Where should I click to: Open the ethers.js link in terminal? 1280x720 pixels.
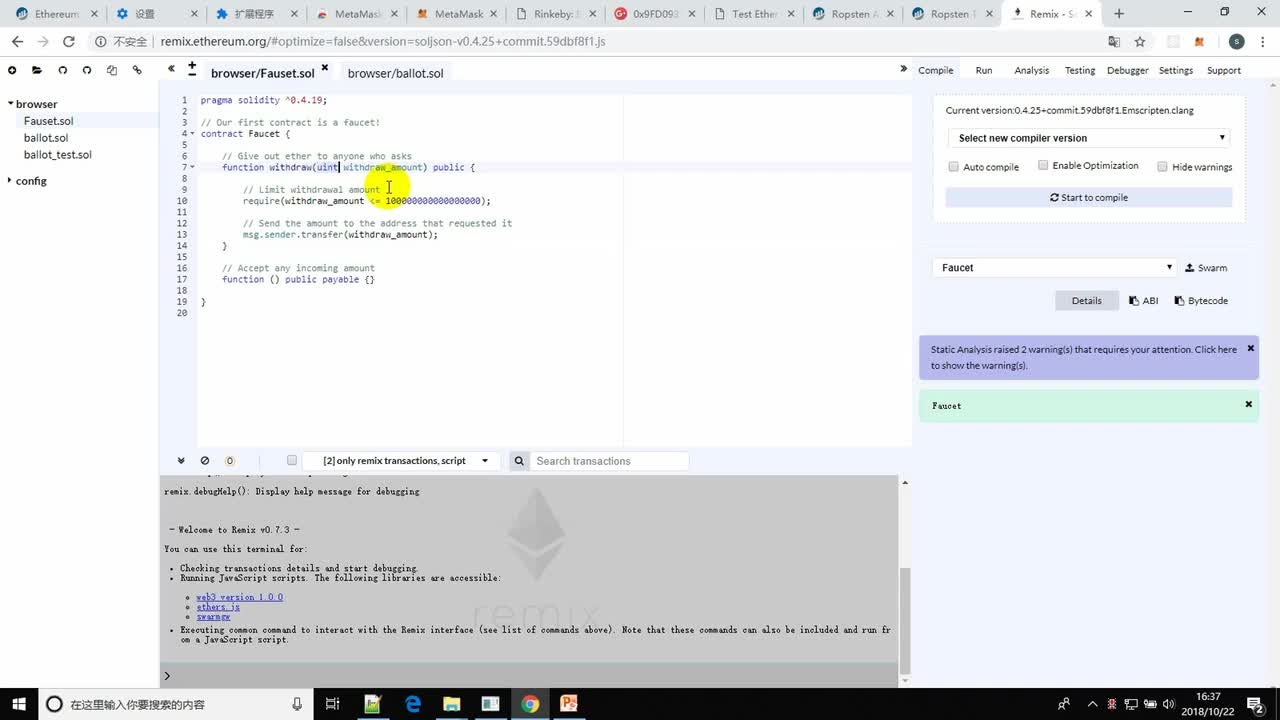point(218,607)
